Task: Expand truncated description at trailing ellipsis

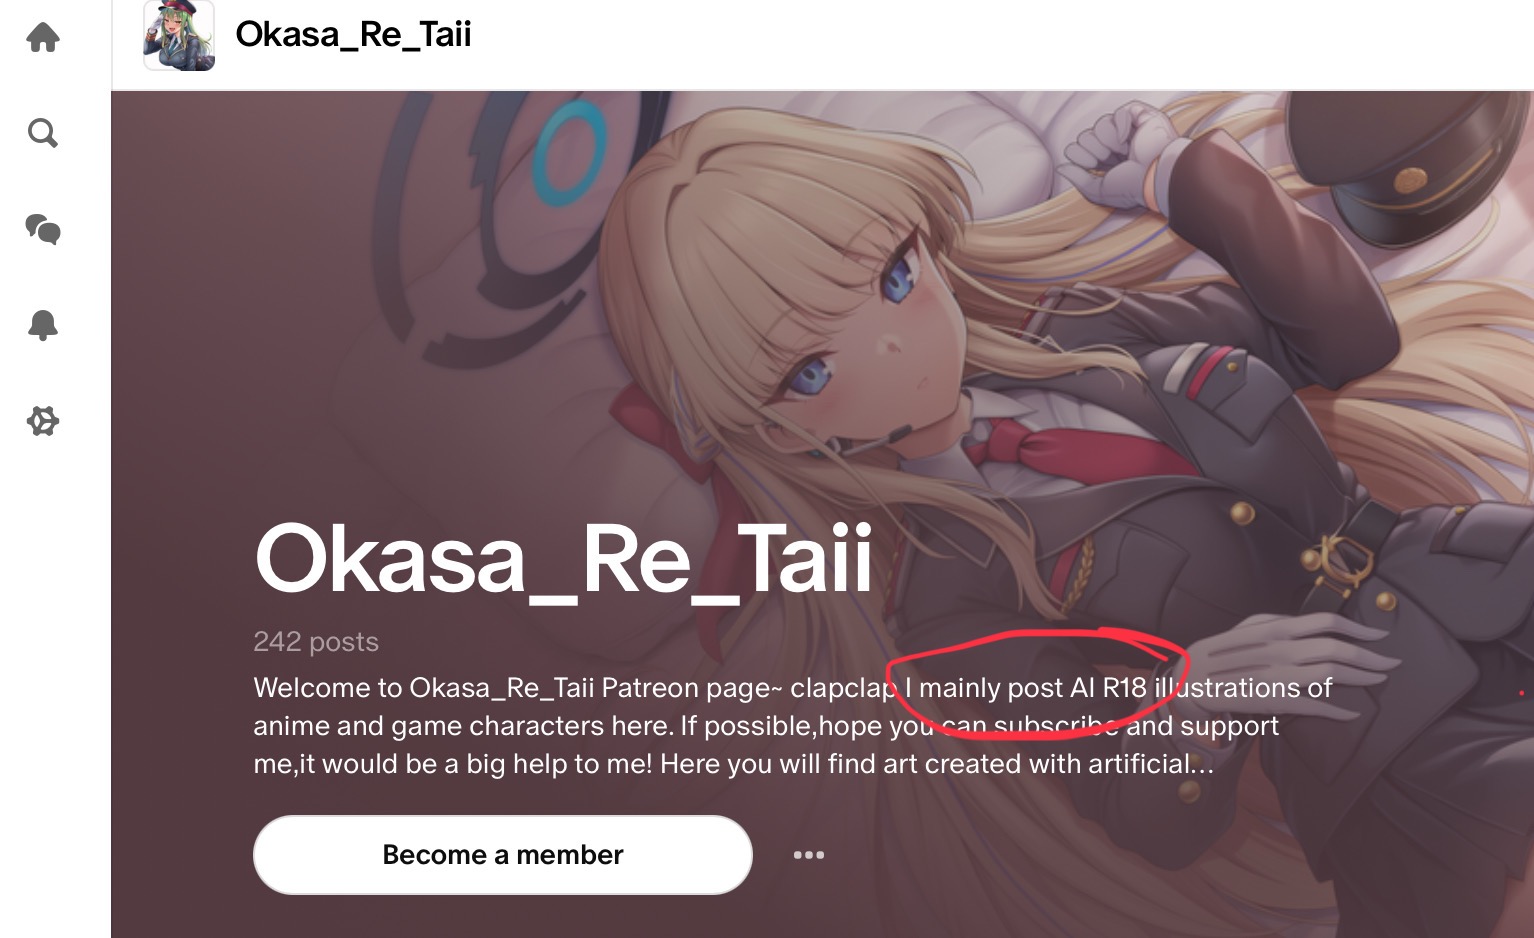Action: coord(1201,765)
